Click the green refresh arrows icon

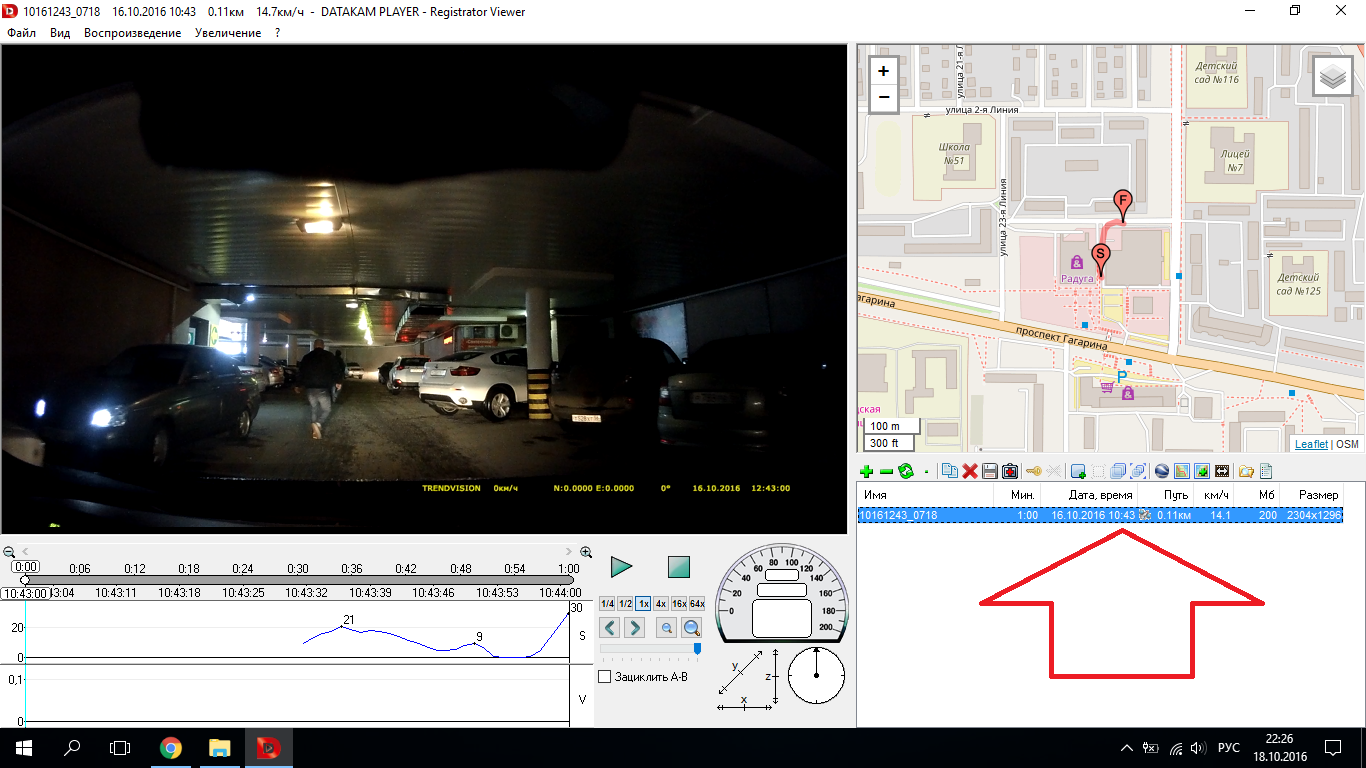[x=906, y=471]
